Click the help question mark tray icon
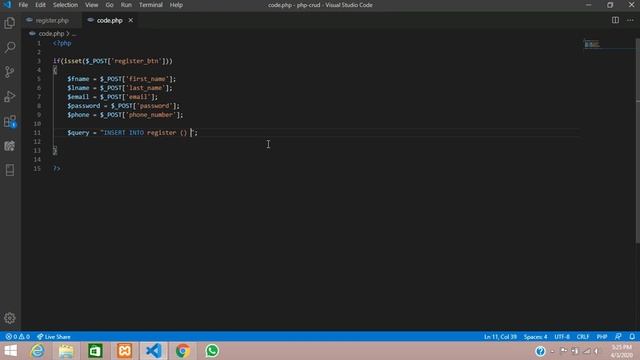The image size is (640, 360). coord(540,351)
